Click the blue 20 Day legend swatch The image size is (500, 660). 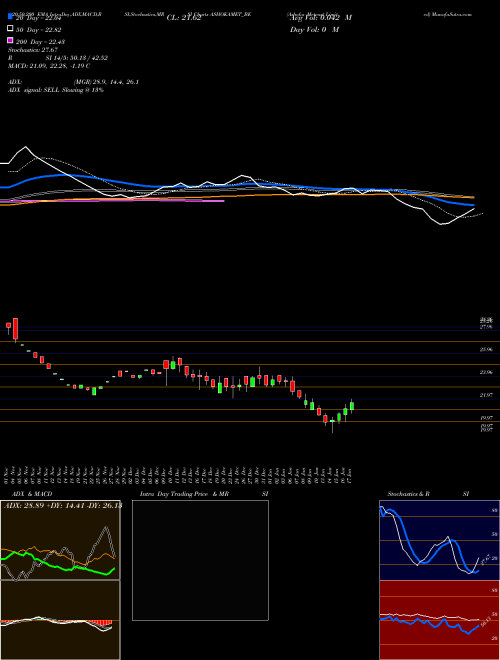click(10, 17)
